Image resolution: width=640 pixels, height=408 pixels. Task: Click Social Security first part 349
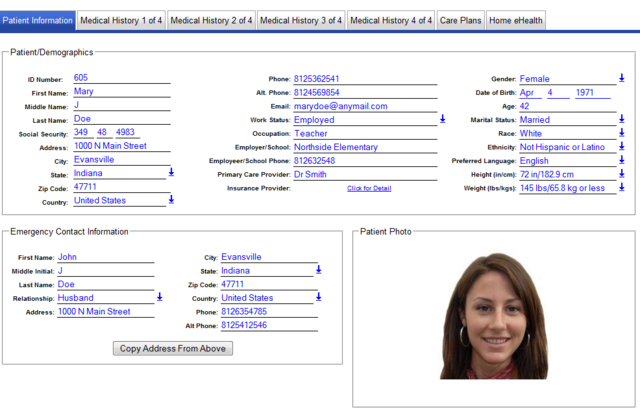tap(83, 133)
